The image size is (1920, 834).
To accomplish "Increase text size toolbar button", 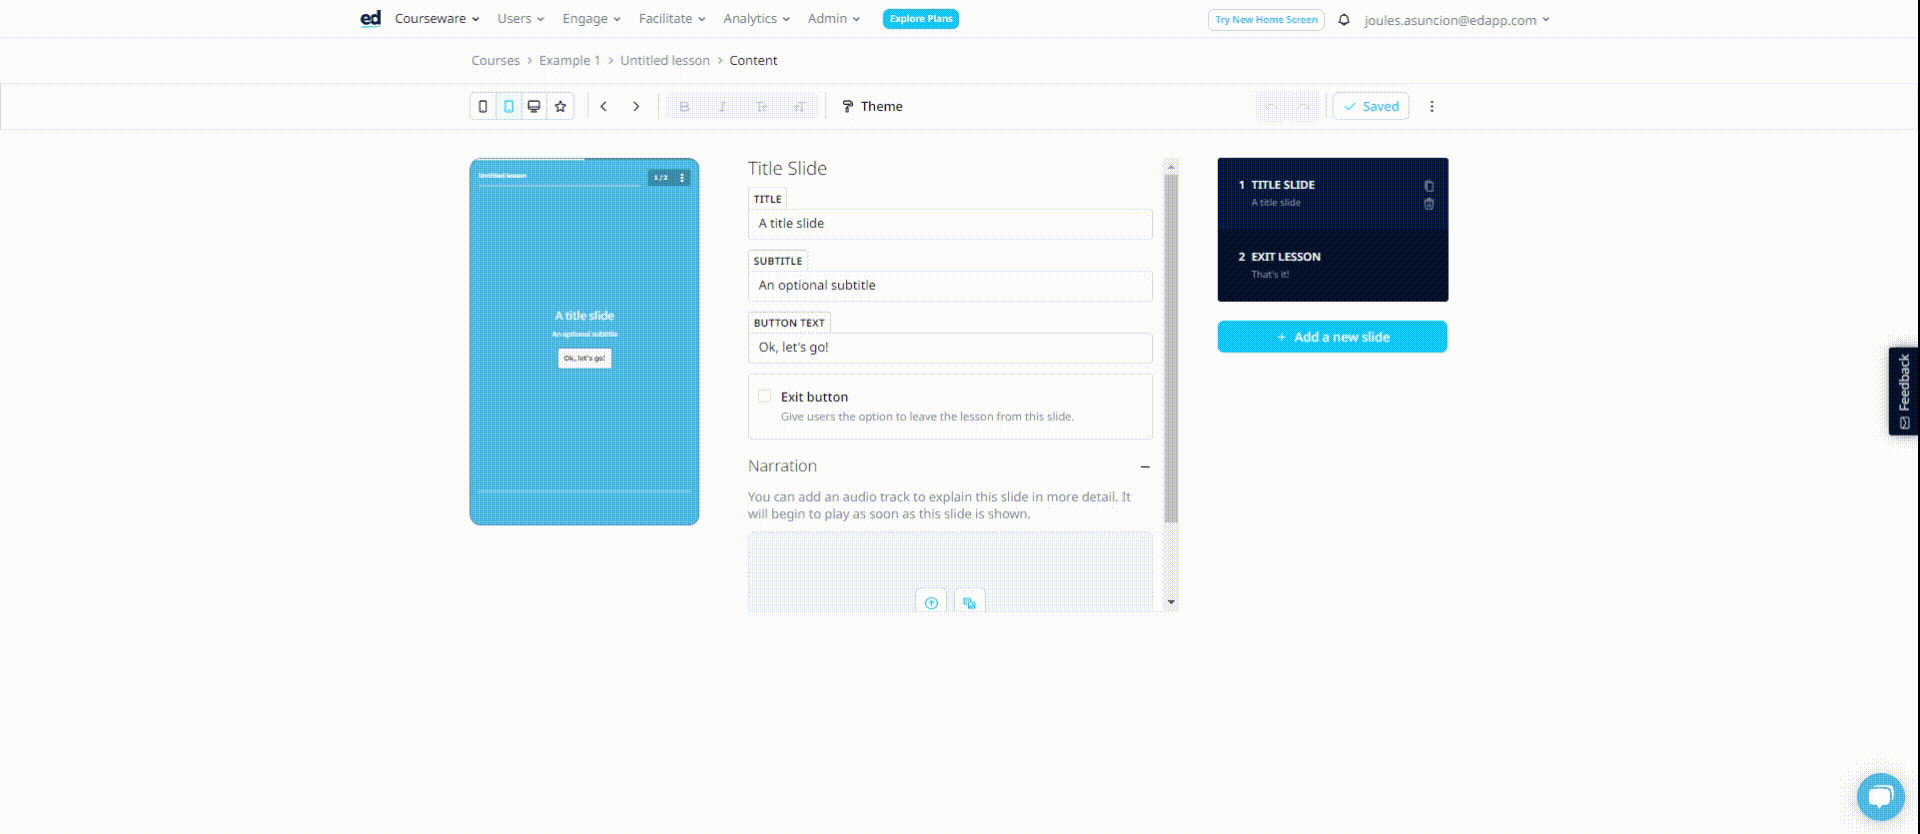I will pos(799,106).
